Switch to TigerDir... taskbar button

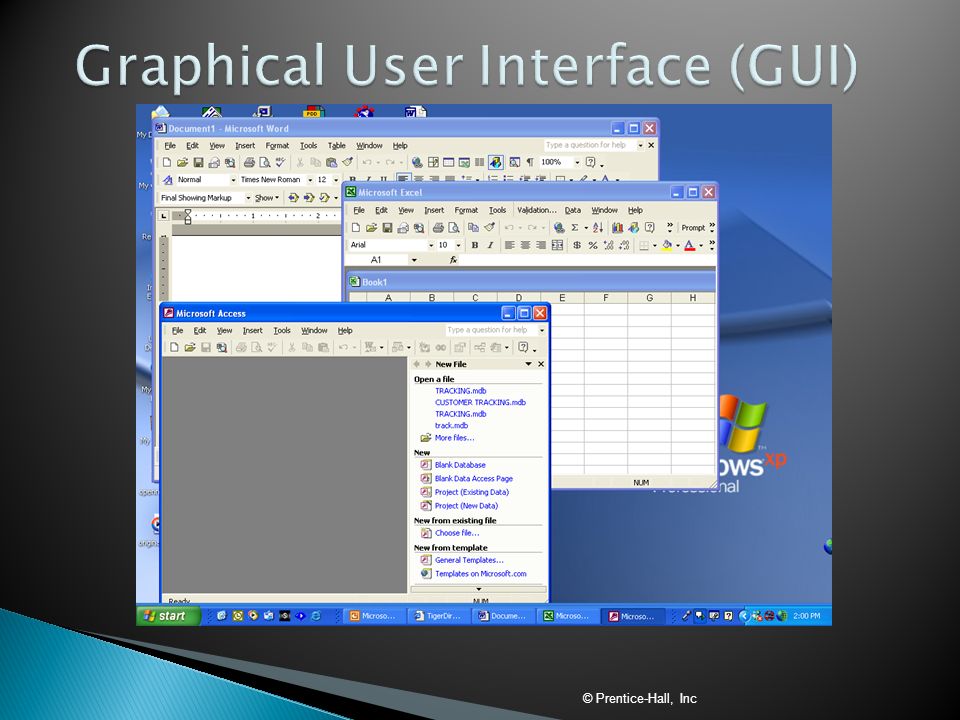438,616
